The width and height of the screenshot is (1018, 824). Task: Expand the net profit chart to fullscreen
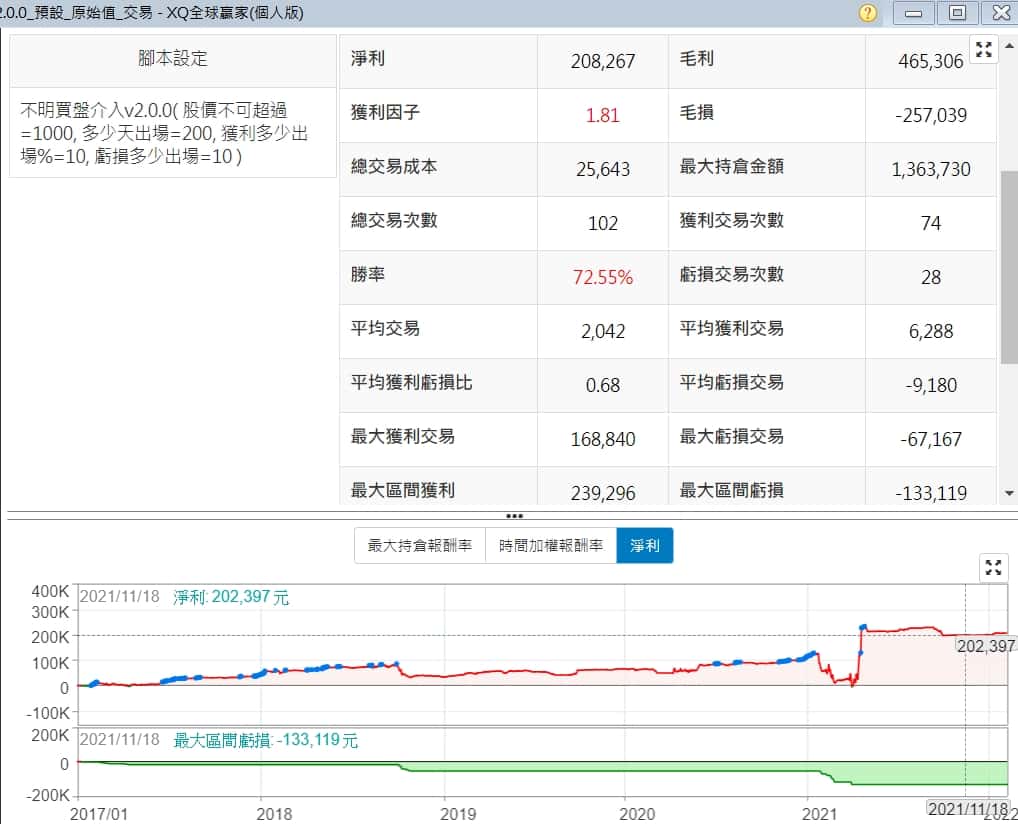(992, 568)
